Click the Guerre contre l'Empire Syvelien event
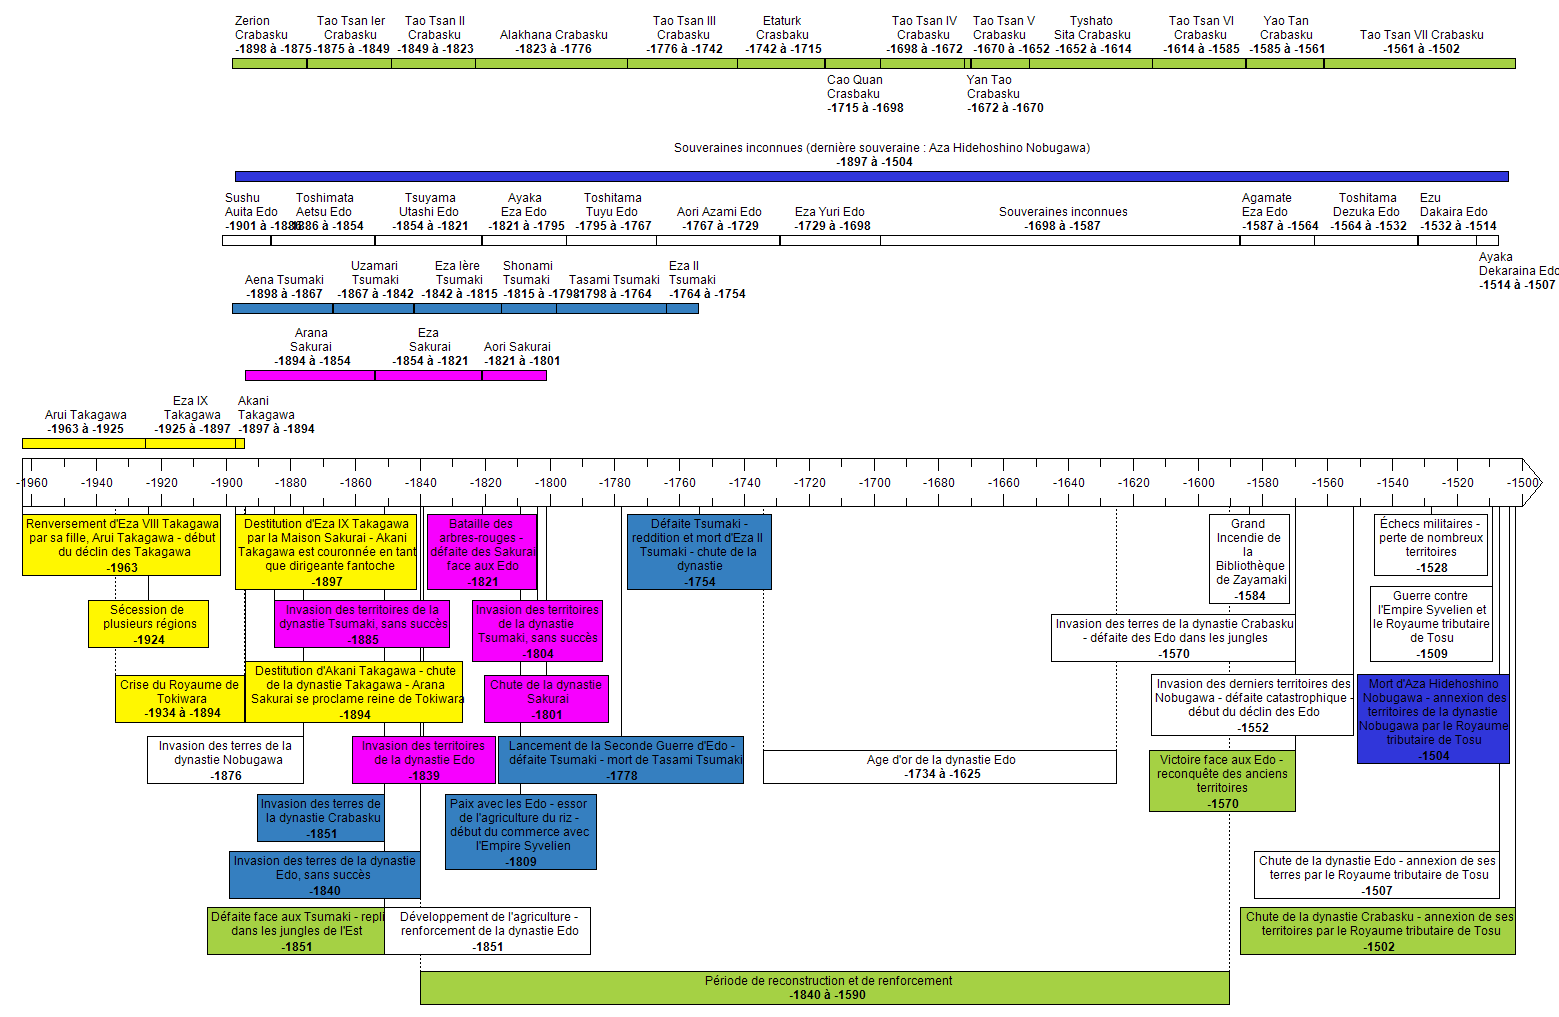Viewport: 1559px width, 1017px height. pos(1431,624)
